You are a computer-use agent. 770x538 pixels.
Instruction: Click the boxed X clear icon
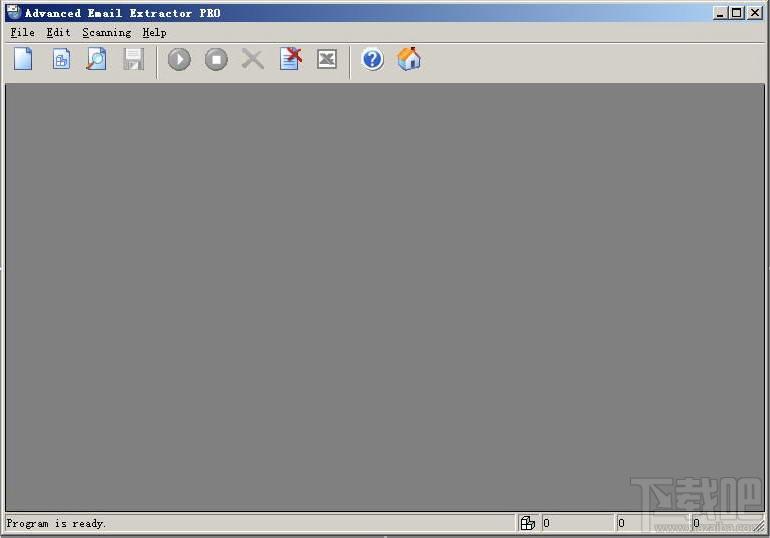click(x=327, y=59)
